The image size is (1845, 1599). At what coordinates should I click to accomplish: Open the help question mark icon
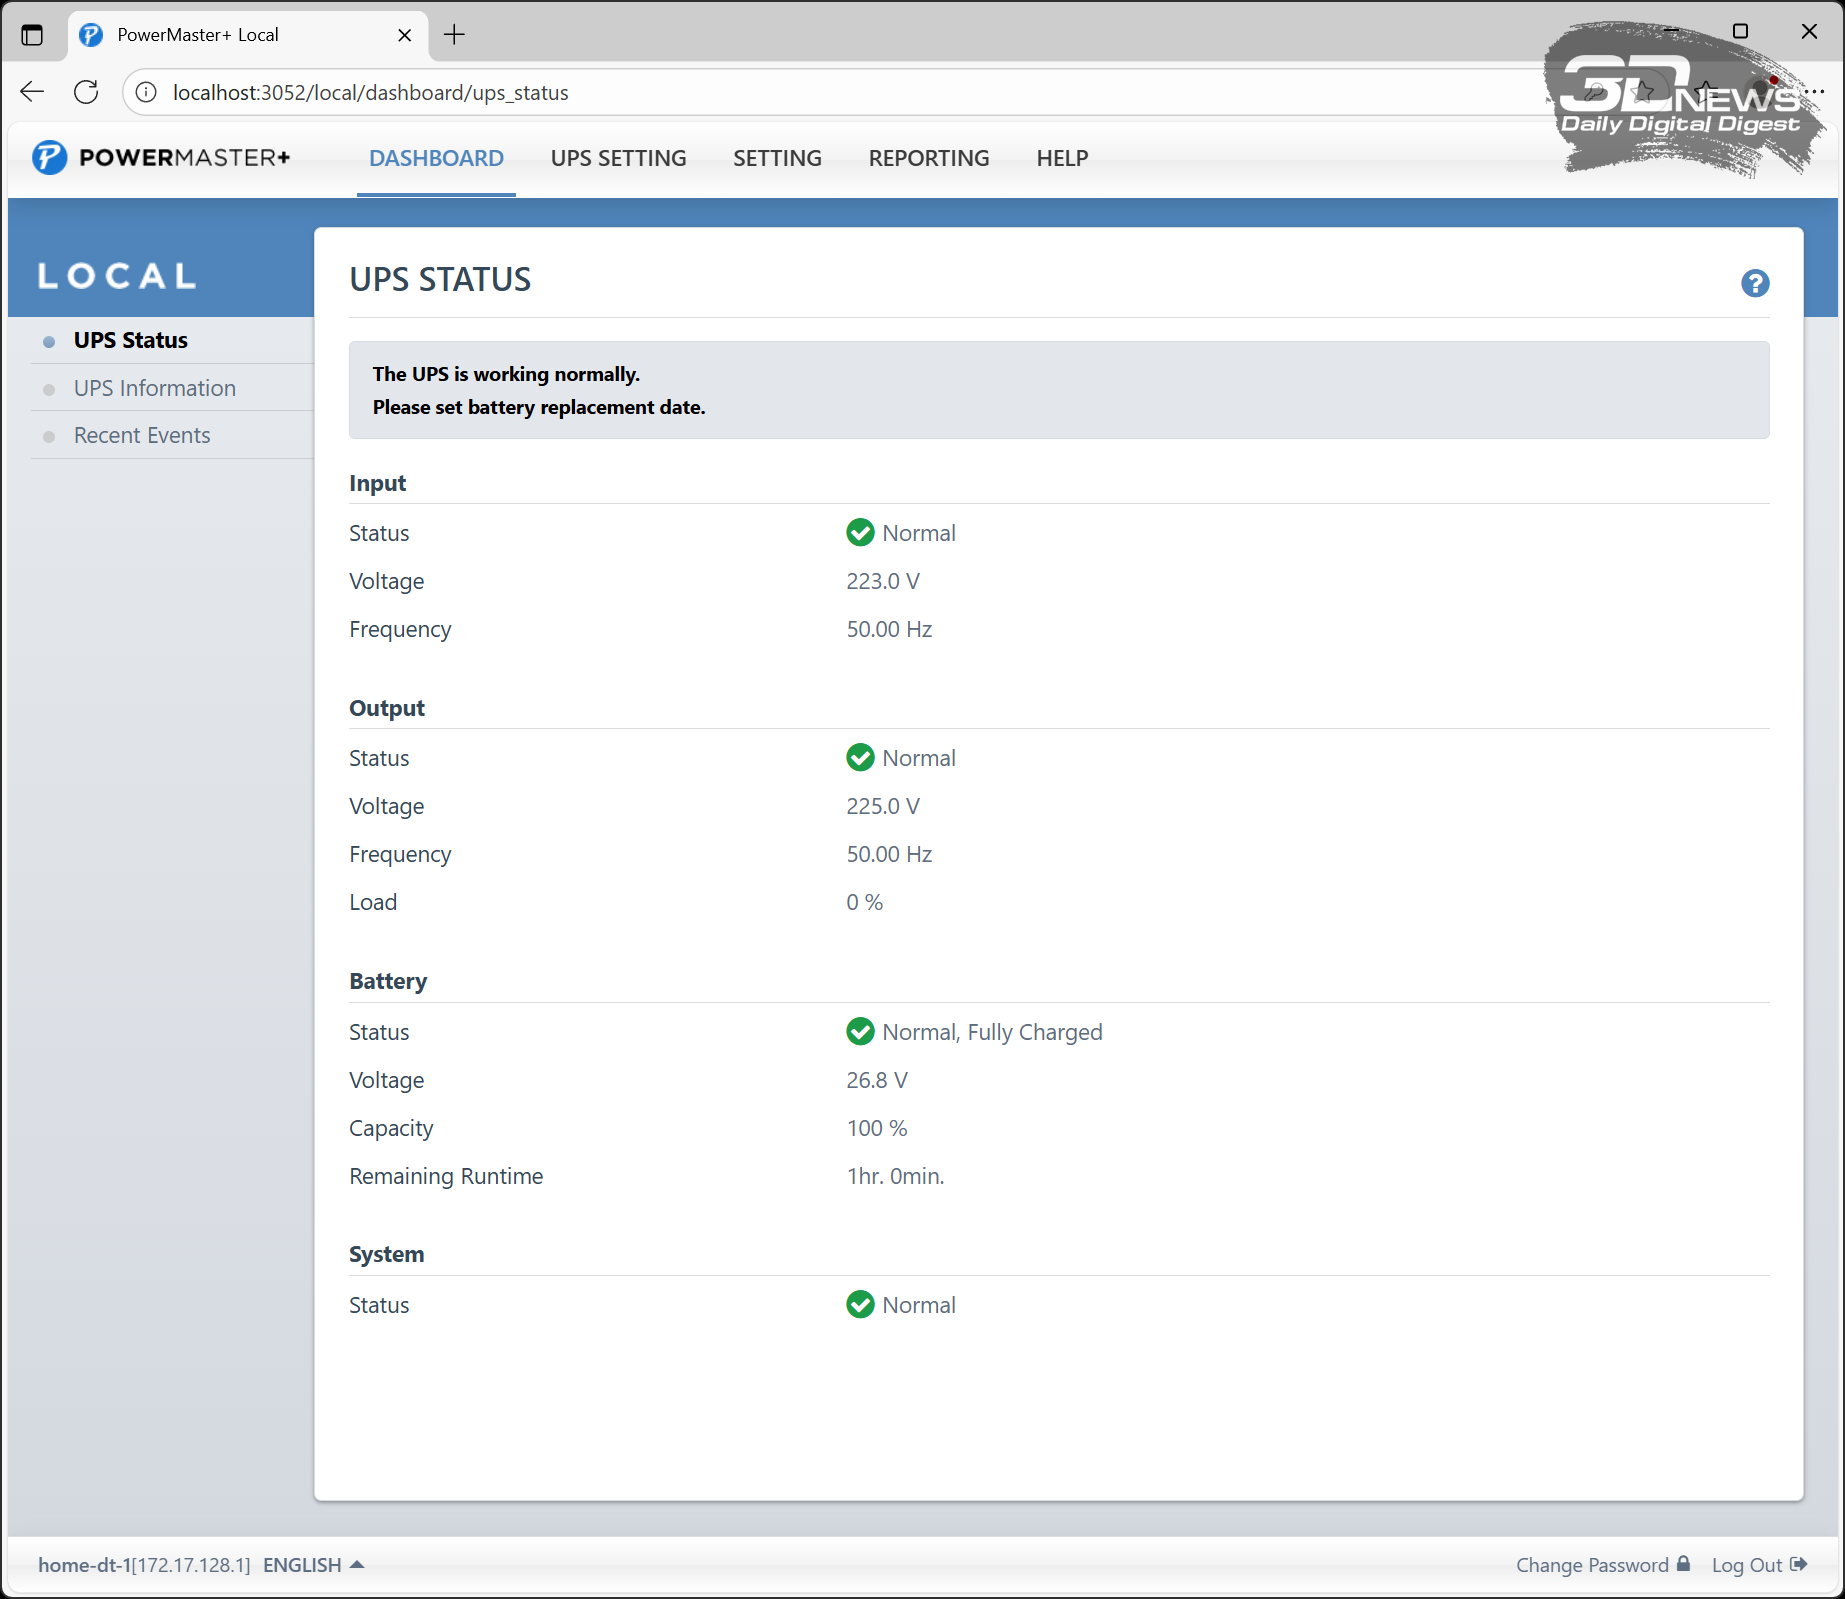[x=1754, y=283]
